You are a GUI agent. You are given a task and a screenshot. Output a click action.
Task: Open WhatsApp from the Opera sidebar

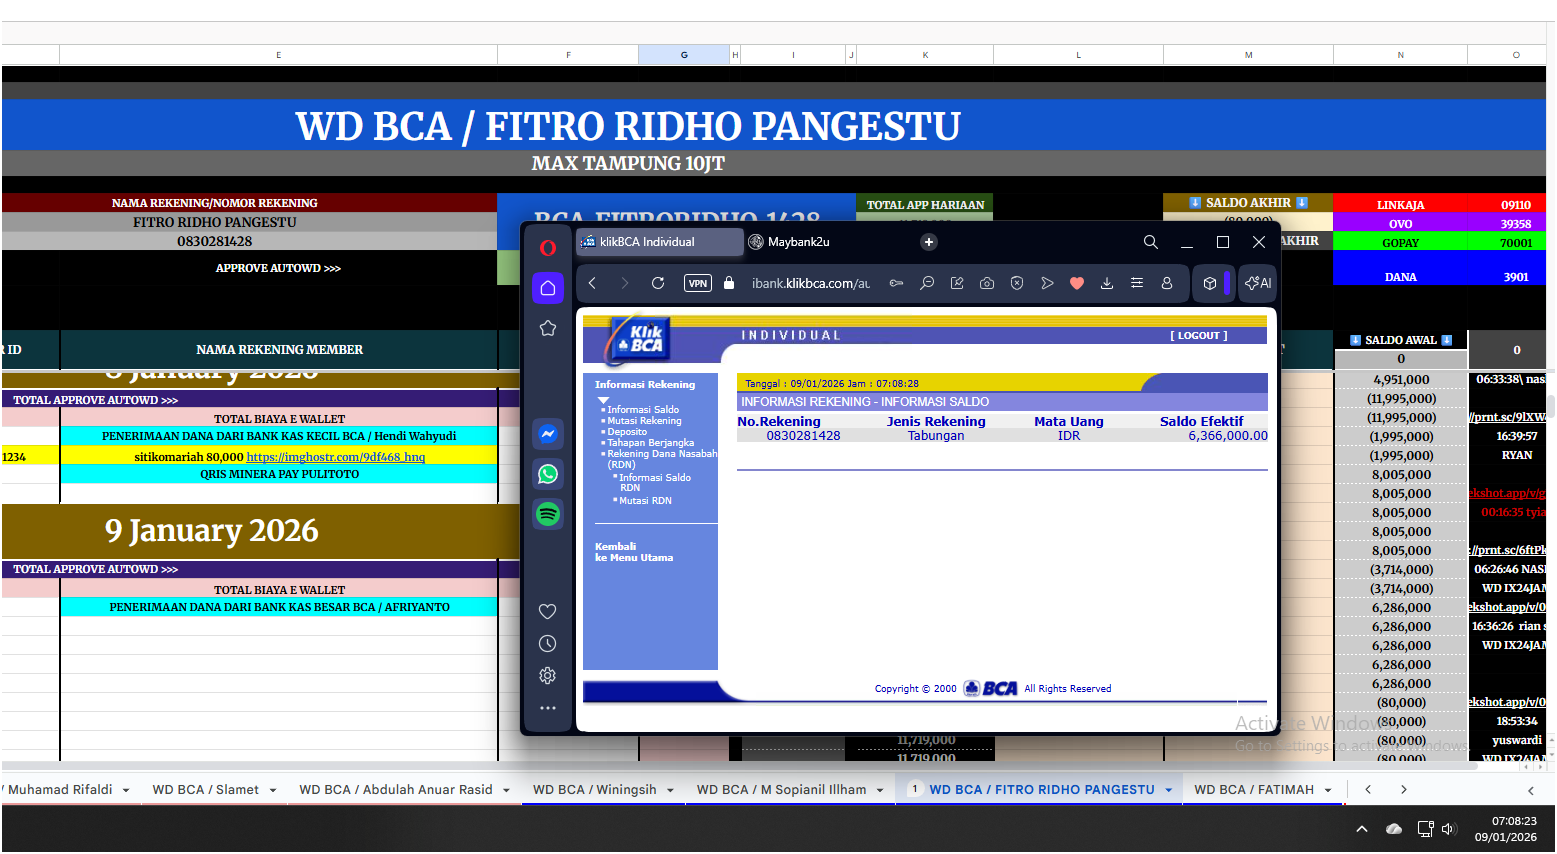click(548, 474)
